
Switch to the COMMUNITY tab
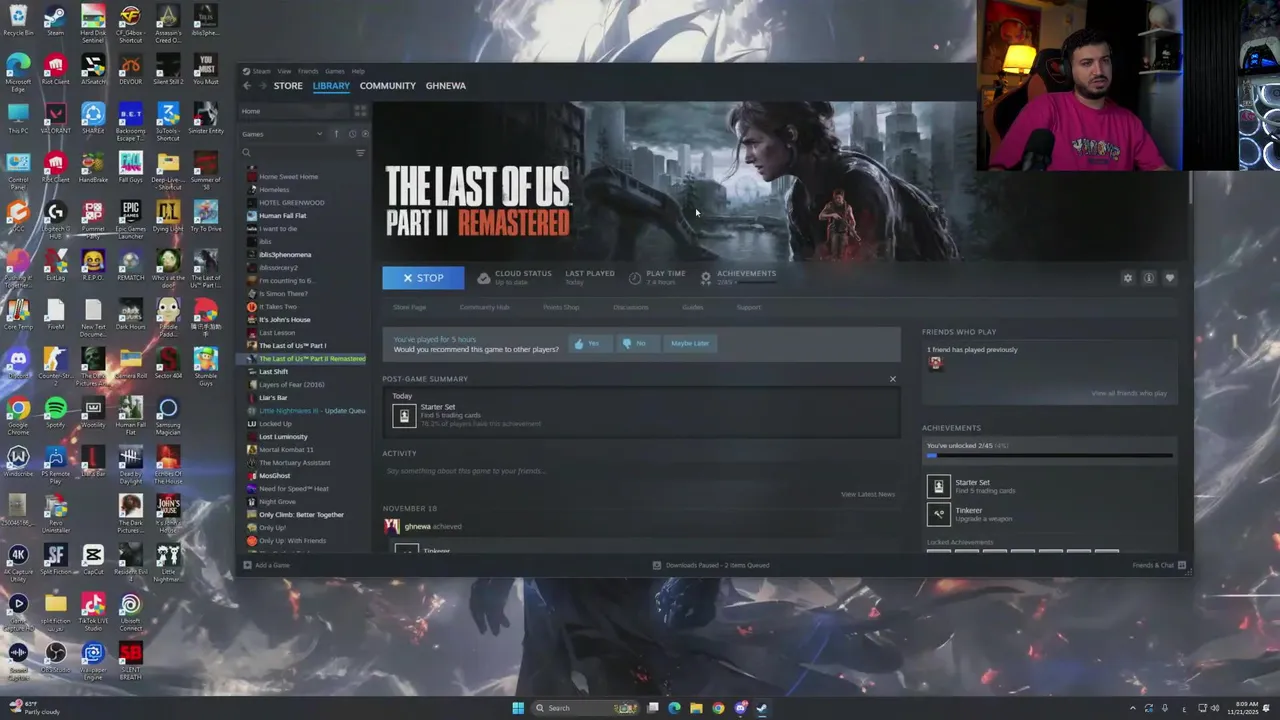388,86
